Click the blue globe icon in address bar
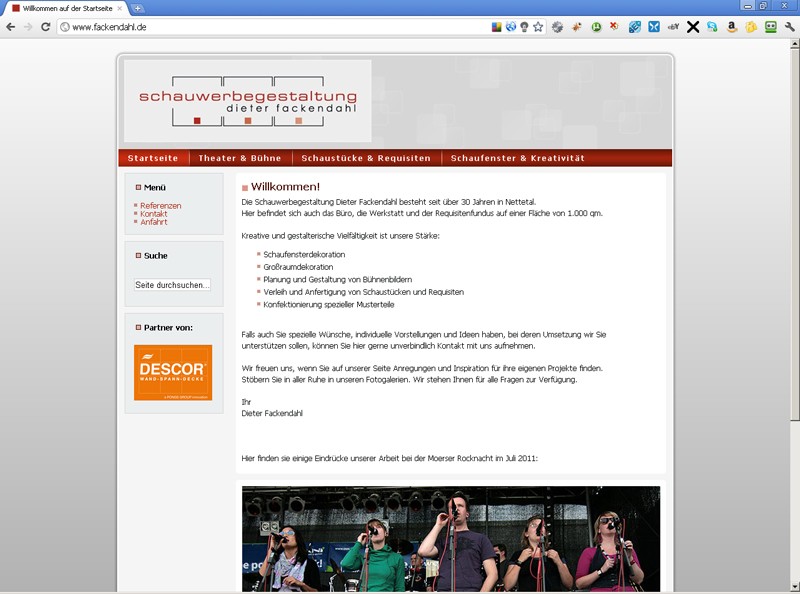Screen dimensions: 800x594 click(511, 27)
